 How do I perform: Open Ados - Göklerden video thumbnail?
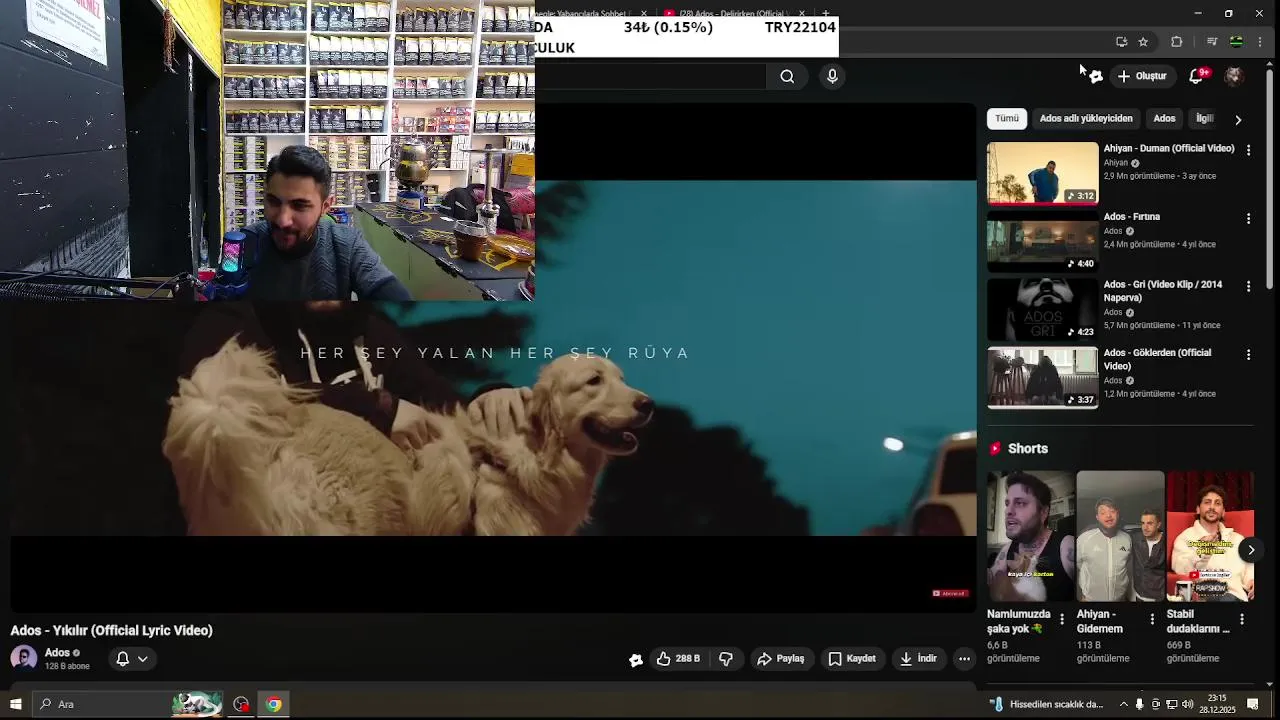[1042, 377]
